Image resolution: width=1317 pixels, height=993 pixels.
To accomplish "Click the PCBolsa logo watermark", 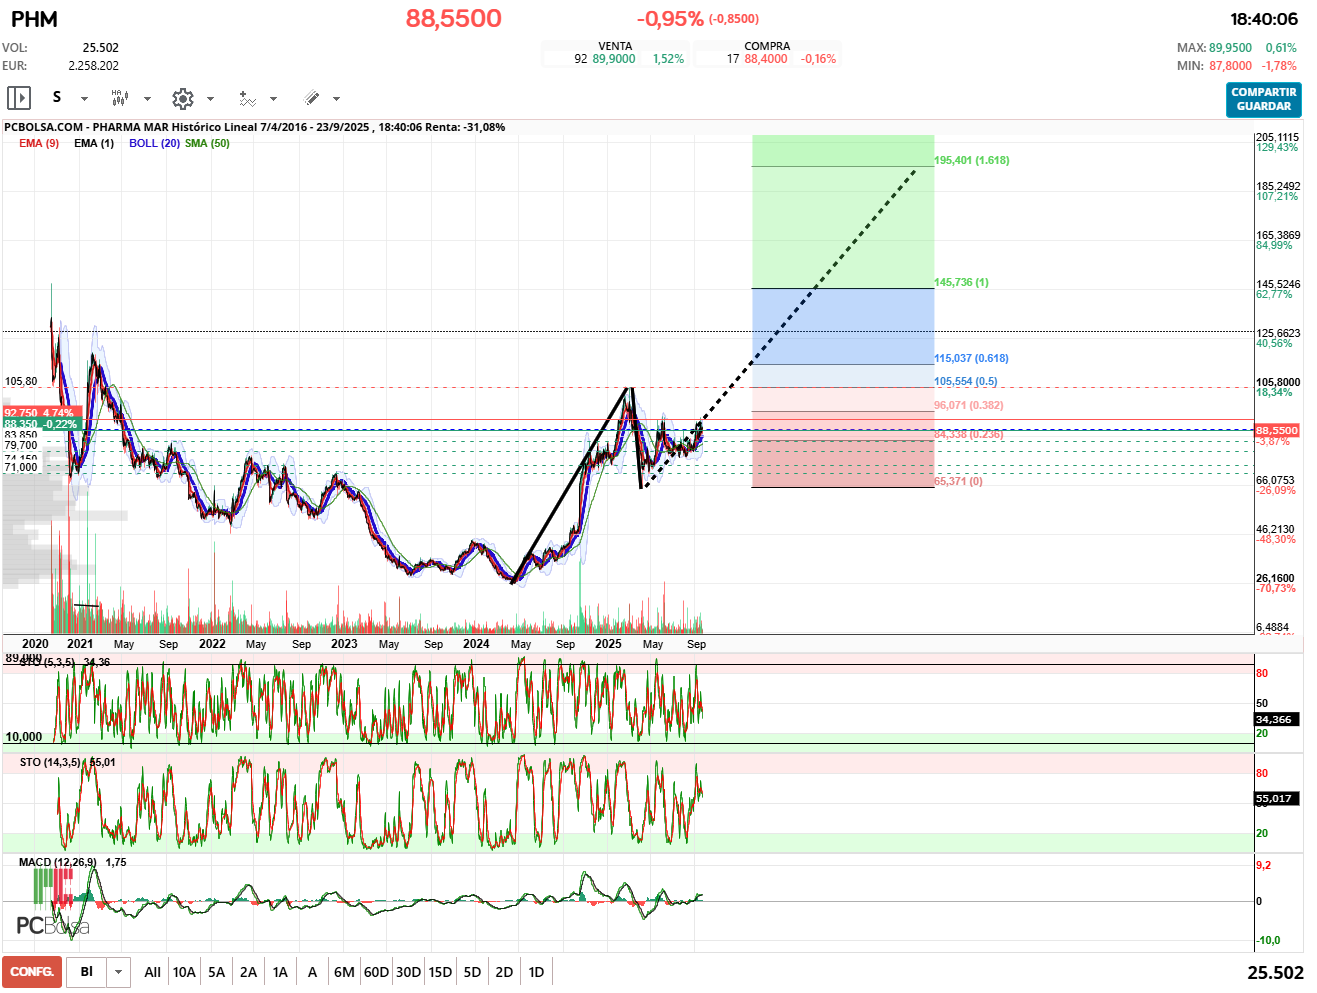I will 53,926.
